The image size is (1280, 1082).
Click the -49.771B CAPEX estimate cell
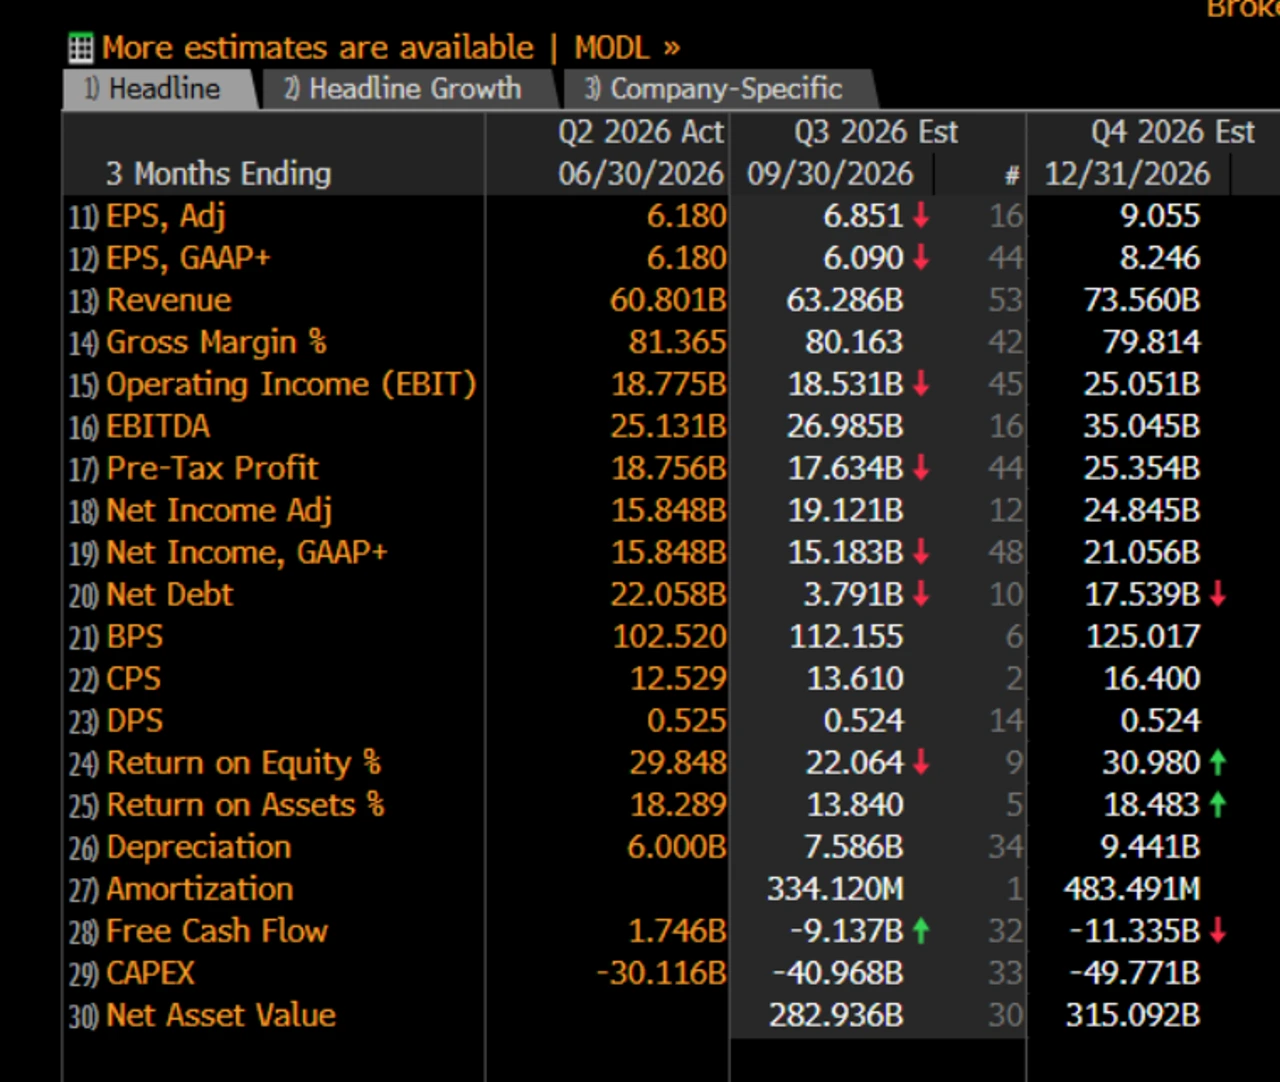pyautogui.click(x=1134, y=973)
